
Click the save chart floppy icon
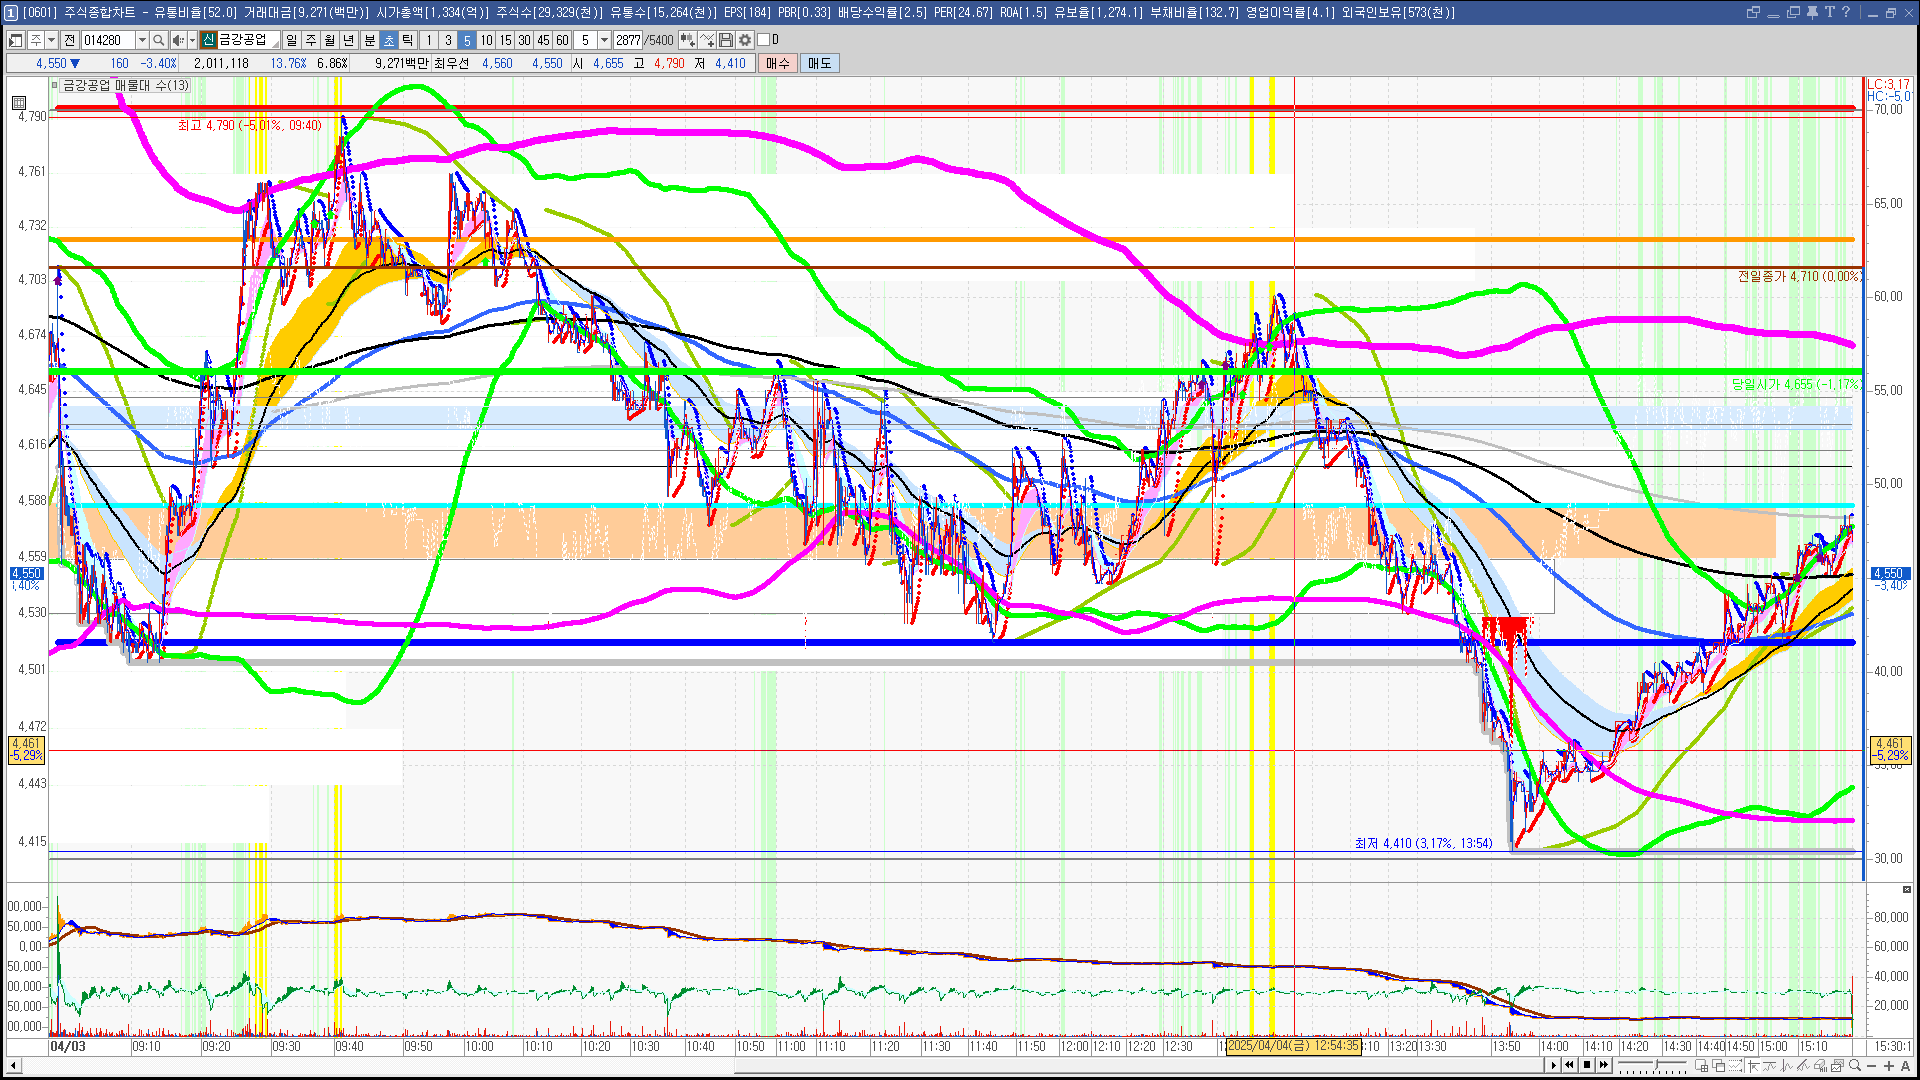(726, 40)
